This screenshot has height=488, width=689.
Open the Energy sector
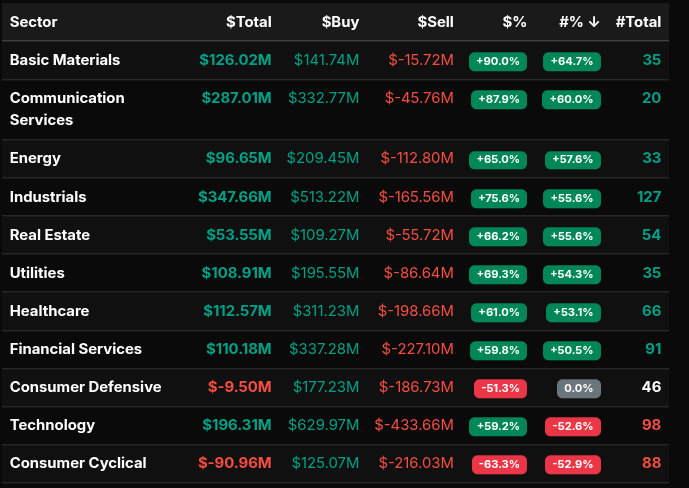point(35,158)
